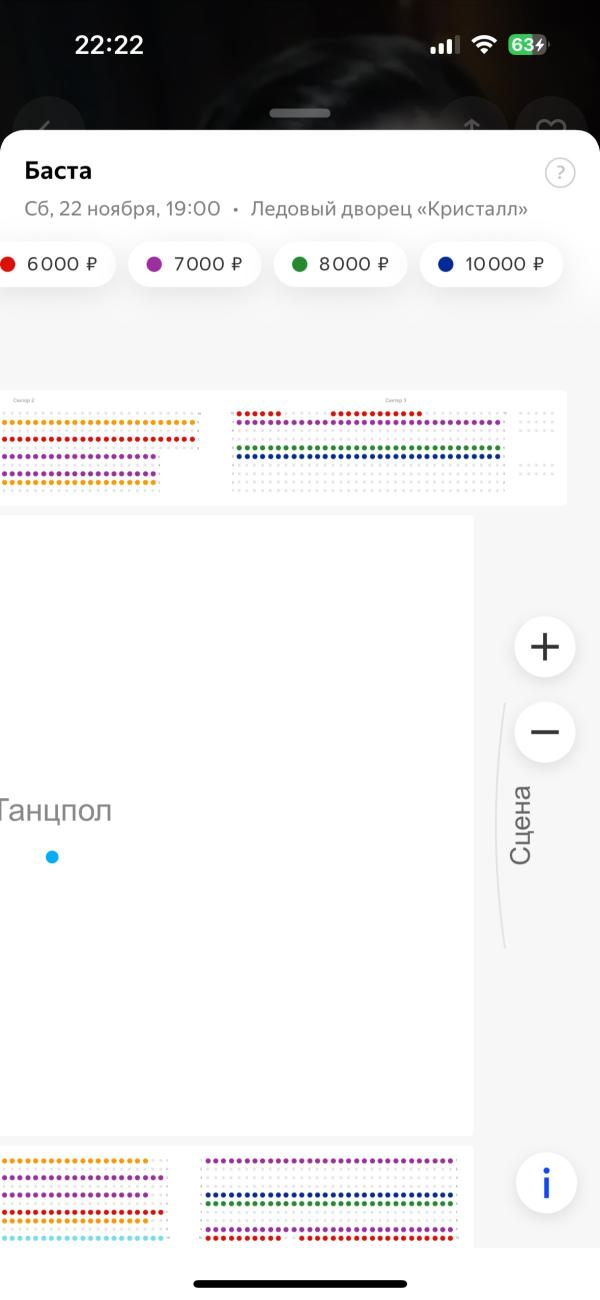The image size is (600, 1300).
Task: Tap the venue name Ледовый дворец «Кристалл»
Action: tap(389, 209)
